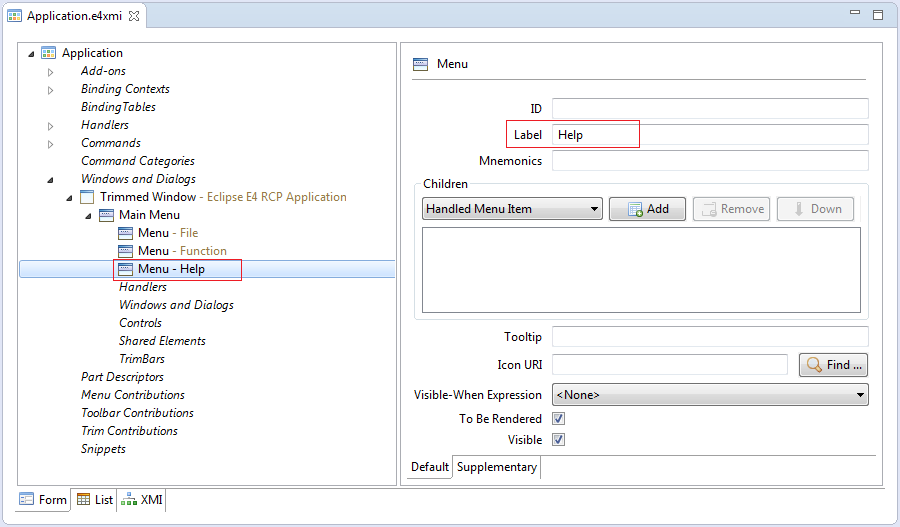Click the Menu - File icon
Image resolution: width=900 pixels, height=527 pixels.
[x=125, y=233]
